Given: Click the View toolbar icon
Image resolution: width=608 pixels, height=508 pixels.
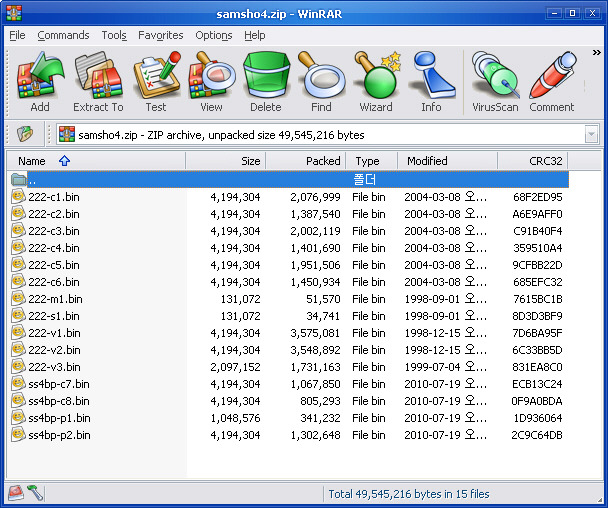Looking at the screenshot, I should [211, 81].
